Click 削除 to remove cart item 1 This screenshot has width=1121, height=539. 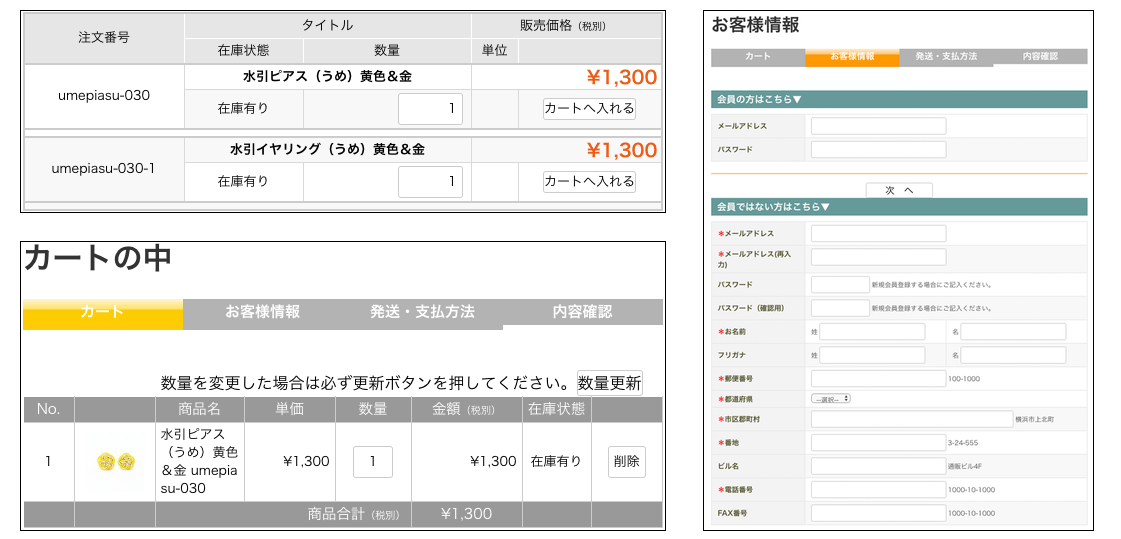[627, 462]
